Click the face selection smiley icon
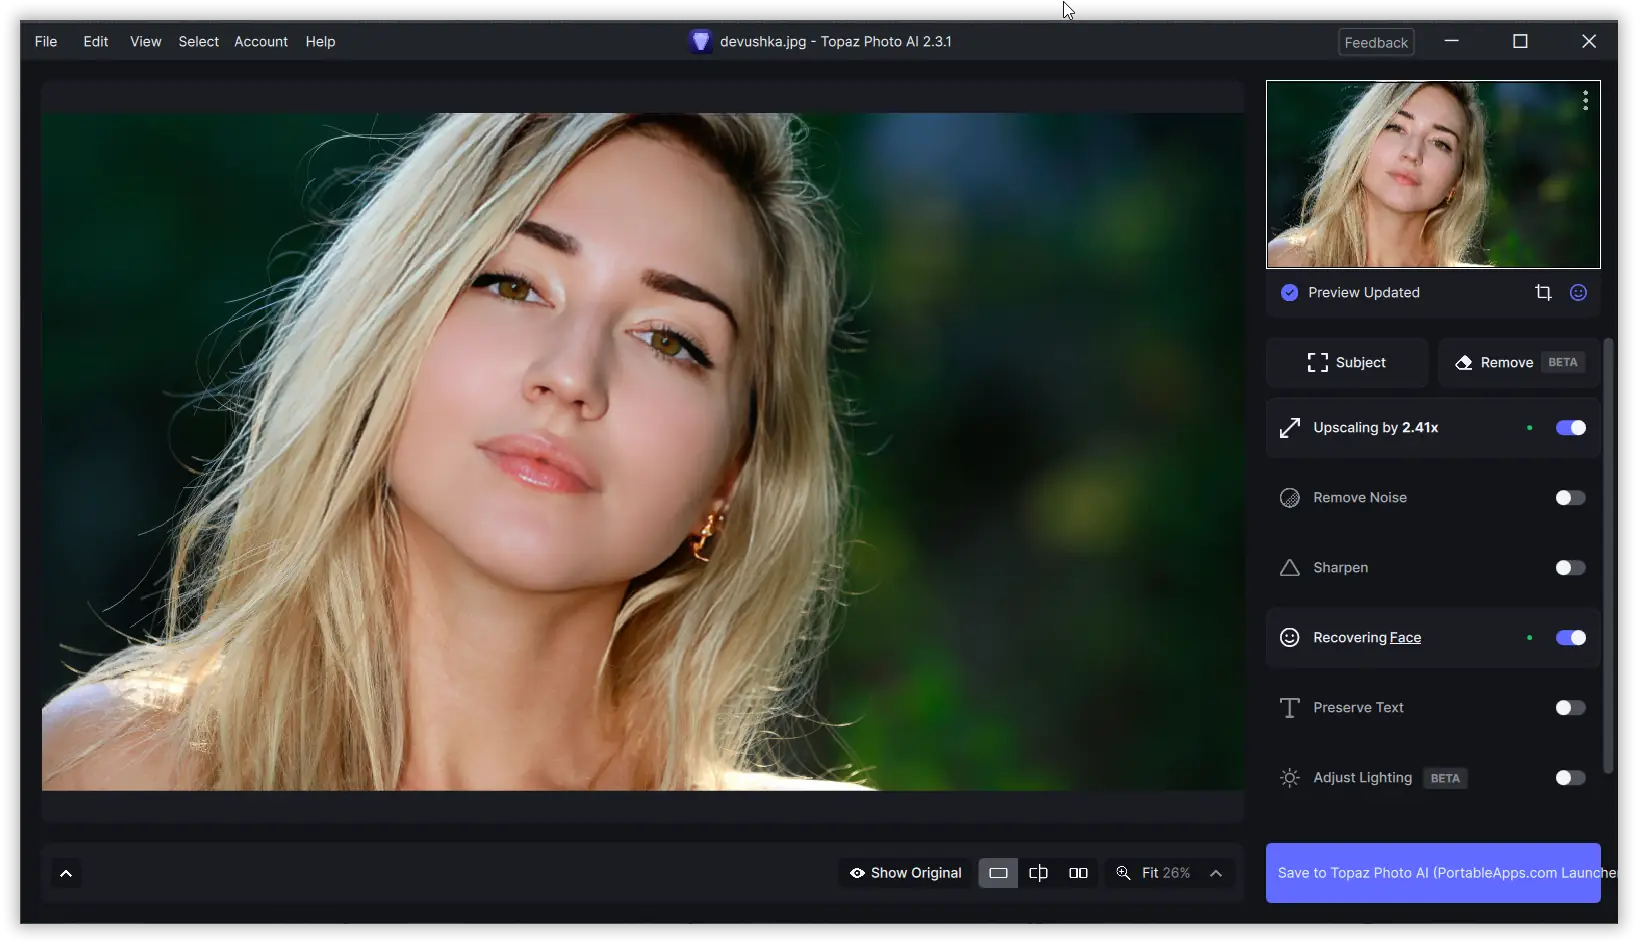The height and width of the screenshot is (944, 1638). point(1578,292)
